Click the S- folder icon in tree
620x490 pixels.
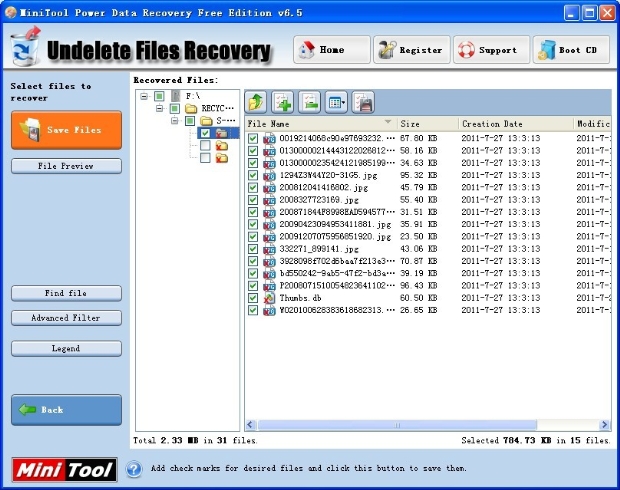[206, 120]
